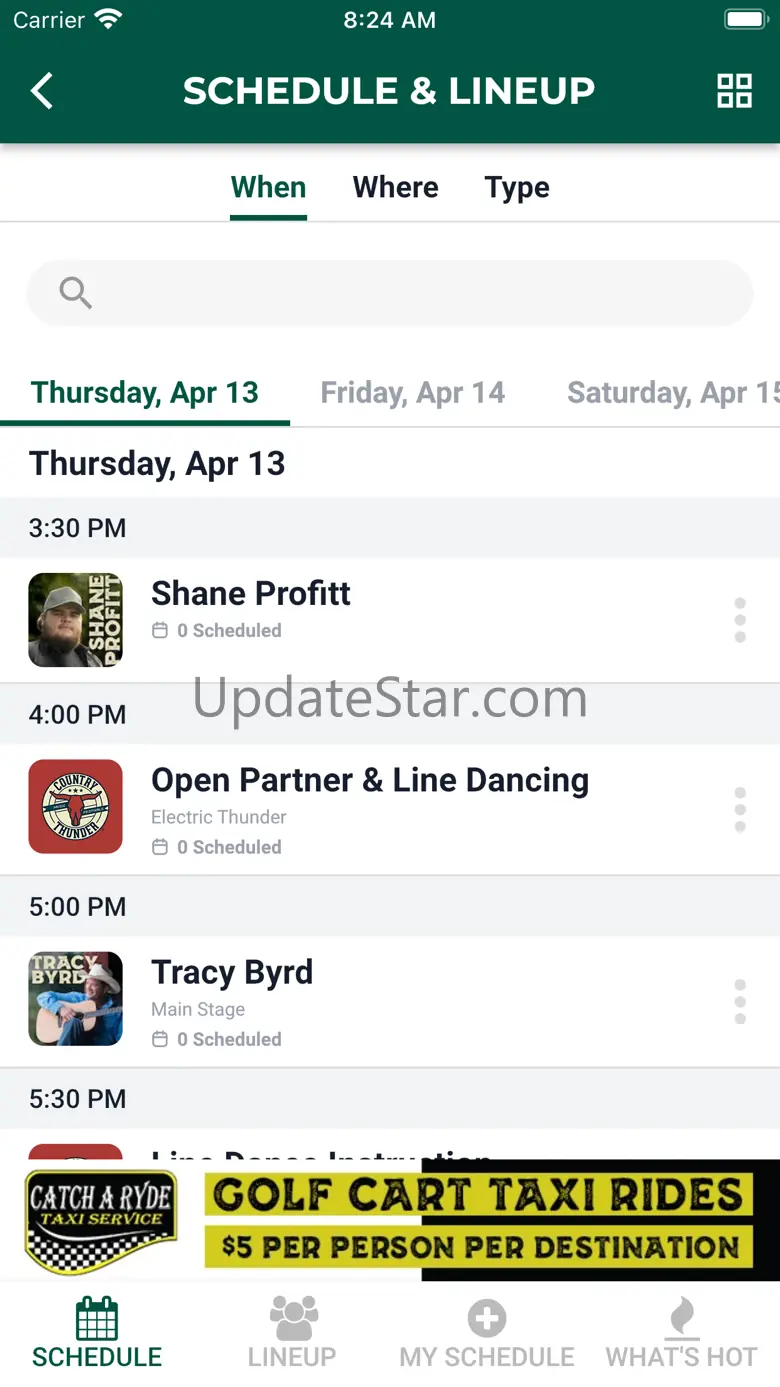This screenshot has height=1387, width=780.
Task: Switch to the Where tab
Action: pyautogui.click(x=395, y=188)
